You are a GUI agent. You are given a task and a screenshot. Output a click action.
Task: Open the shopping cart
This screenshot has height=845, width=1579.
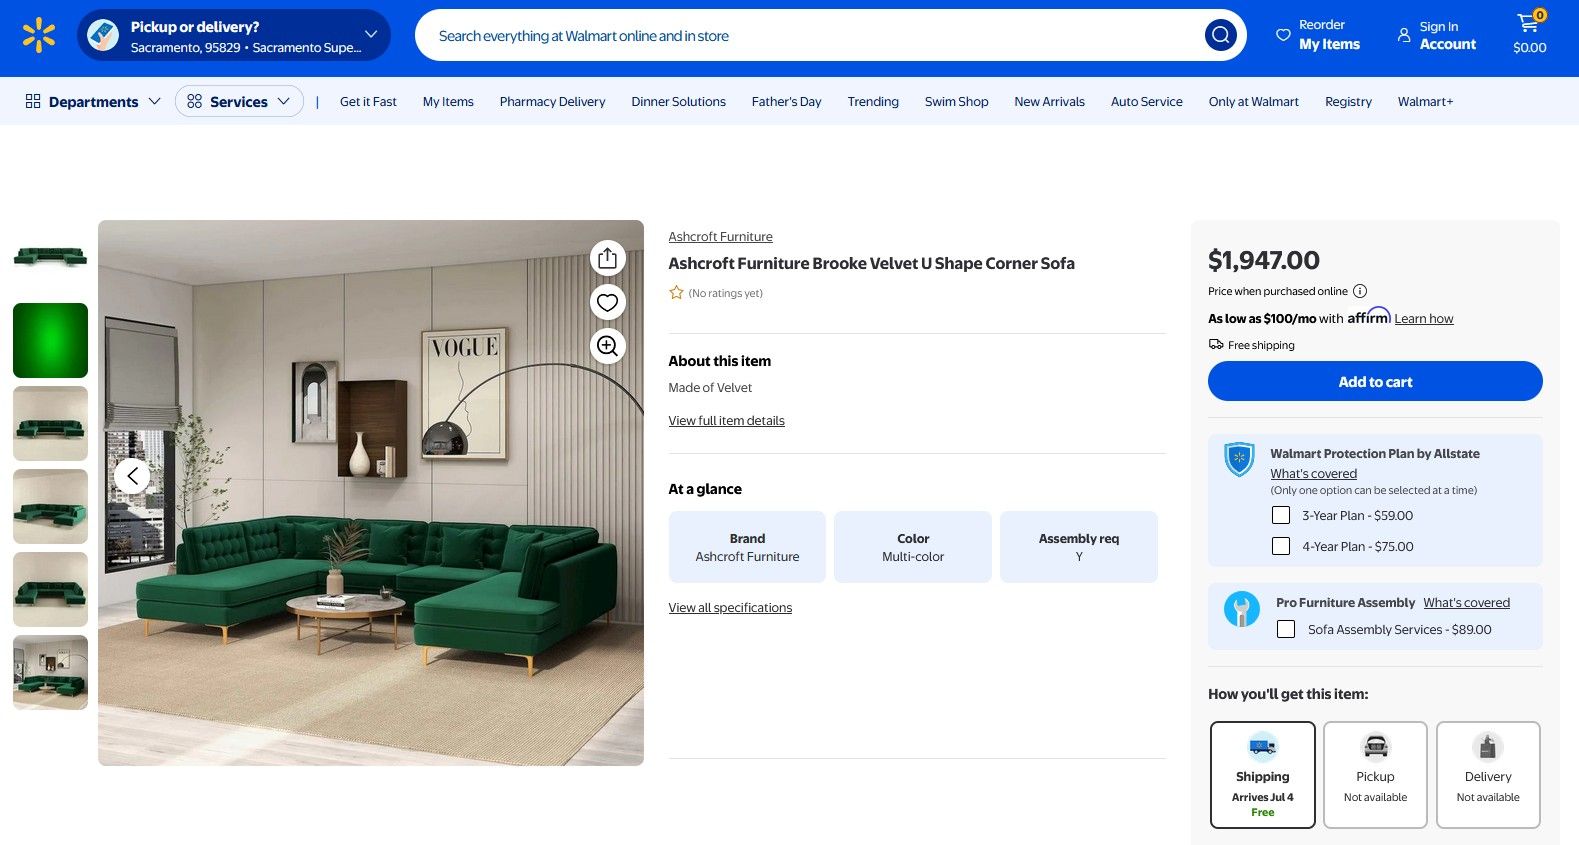coord(1529,34)
